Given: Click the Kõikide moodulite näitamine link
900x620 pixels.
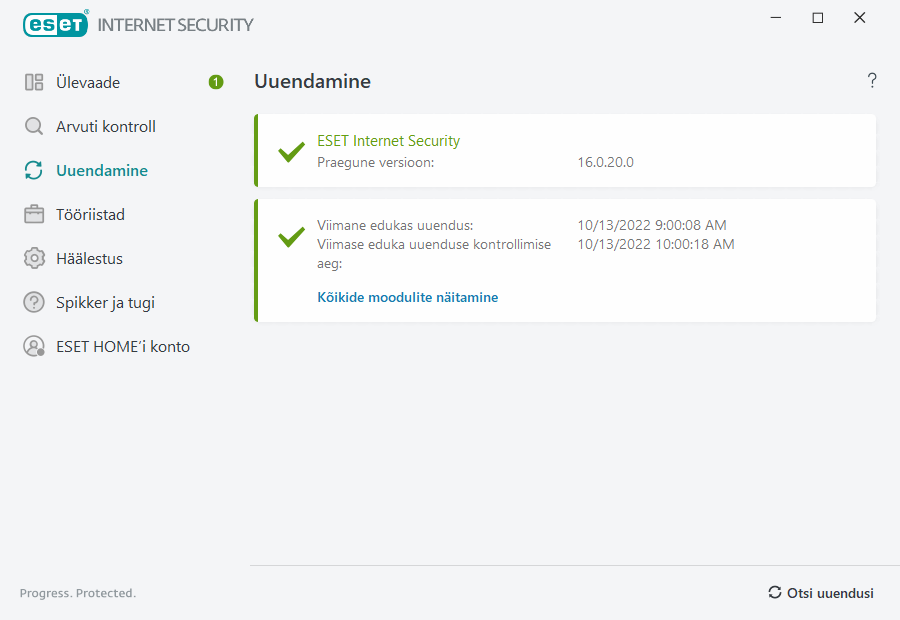Looking at the screenshot, I should [407, 297].
